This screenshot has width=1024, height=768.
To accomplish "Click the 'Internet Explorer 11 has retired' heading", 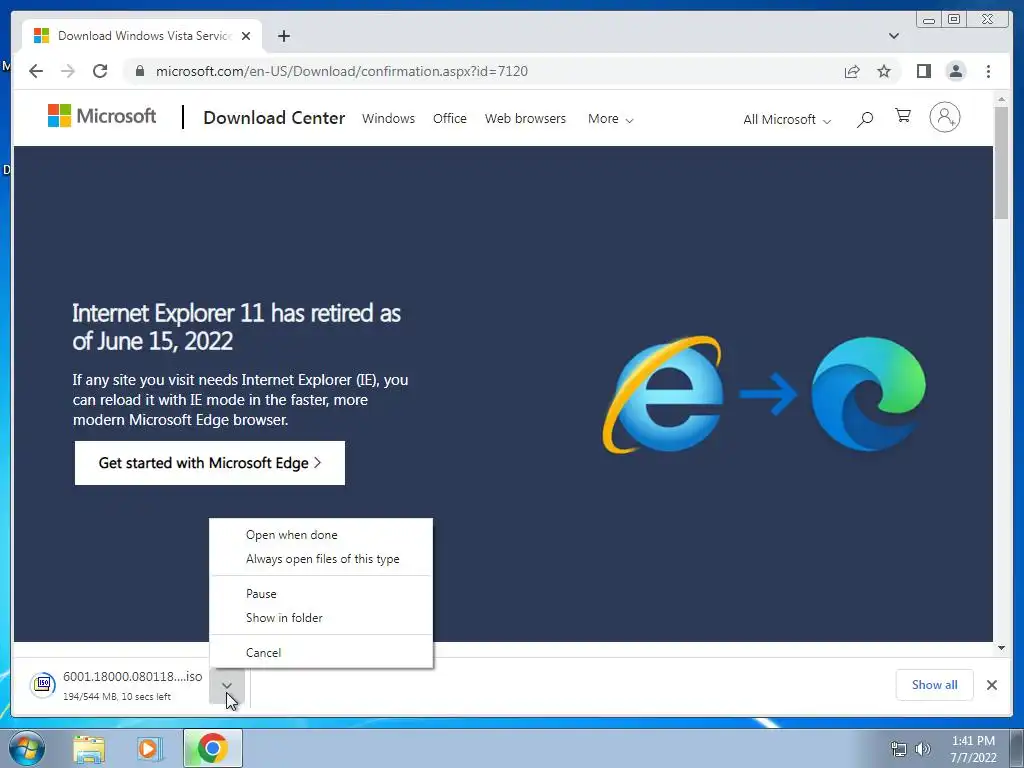I will coord(236,327).
